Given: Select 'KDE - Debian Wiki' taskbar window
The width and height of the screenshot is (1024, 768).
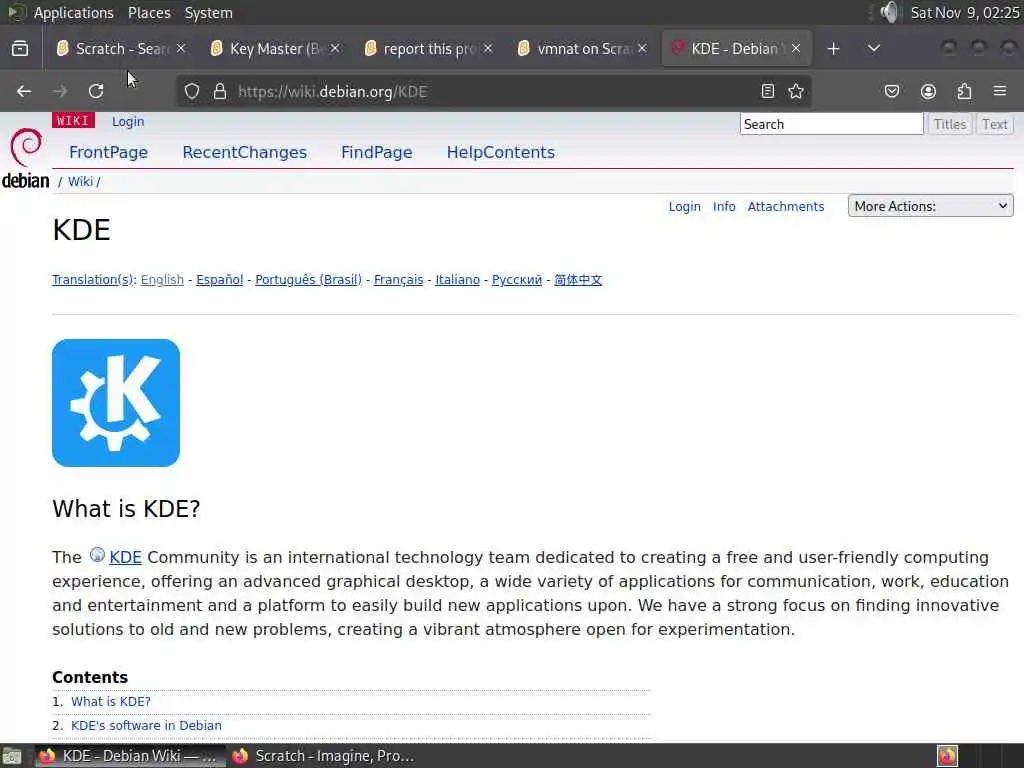Looking at the screenshot, I should (129, 756).
